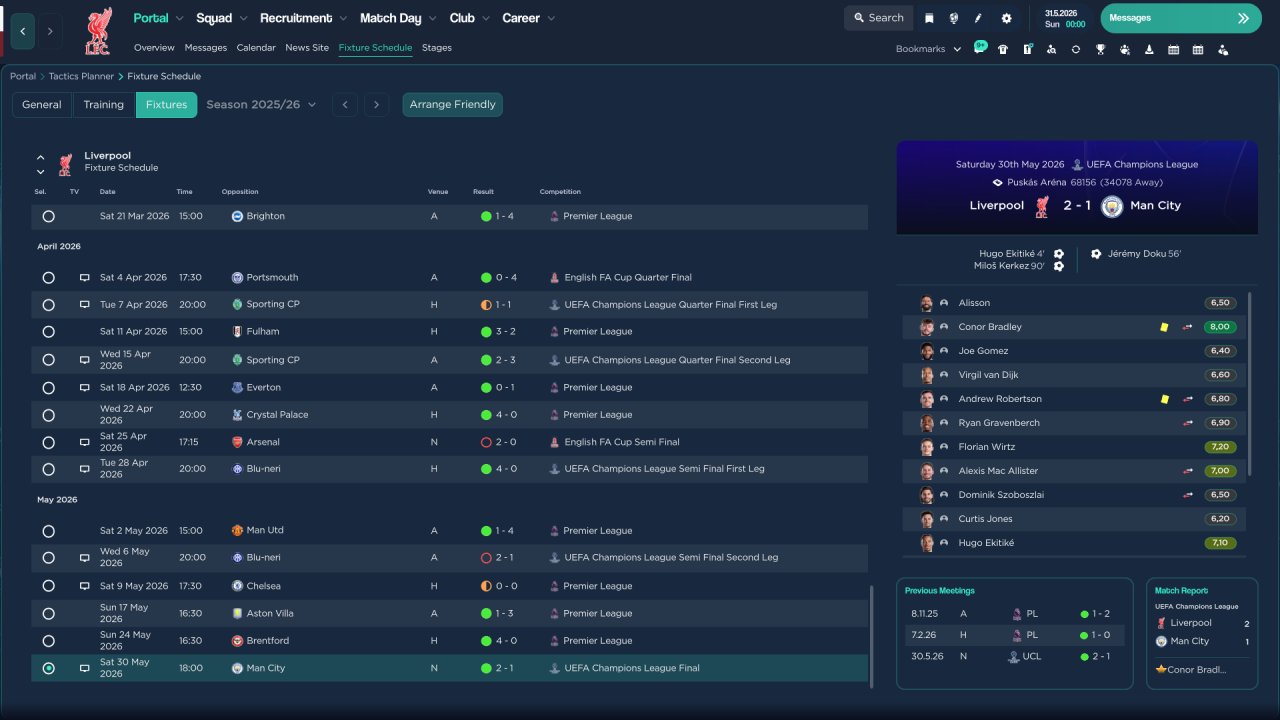Click the player ratings list scrollbar
The height and width of the screenshot is (720, 1280).
click(x=1250, y=384)
